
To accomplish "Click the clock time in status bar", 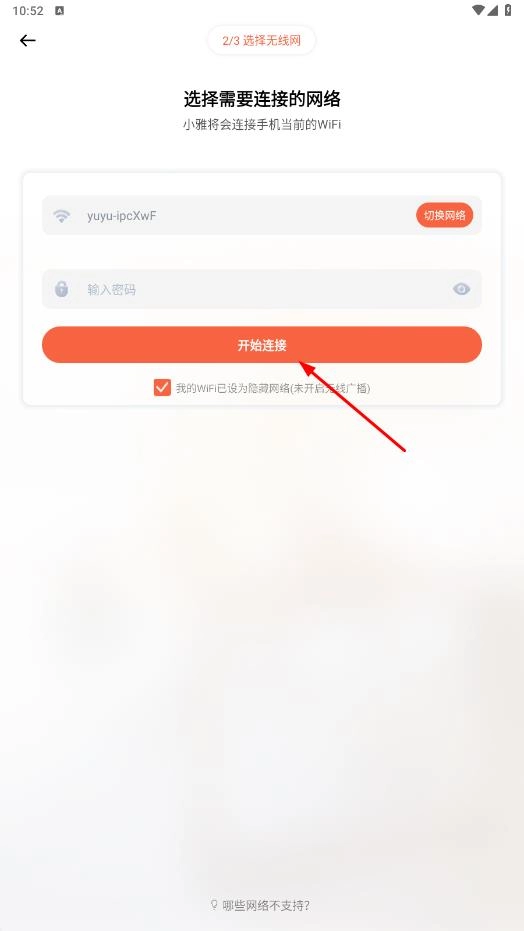I will click(x=28, y=11).
